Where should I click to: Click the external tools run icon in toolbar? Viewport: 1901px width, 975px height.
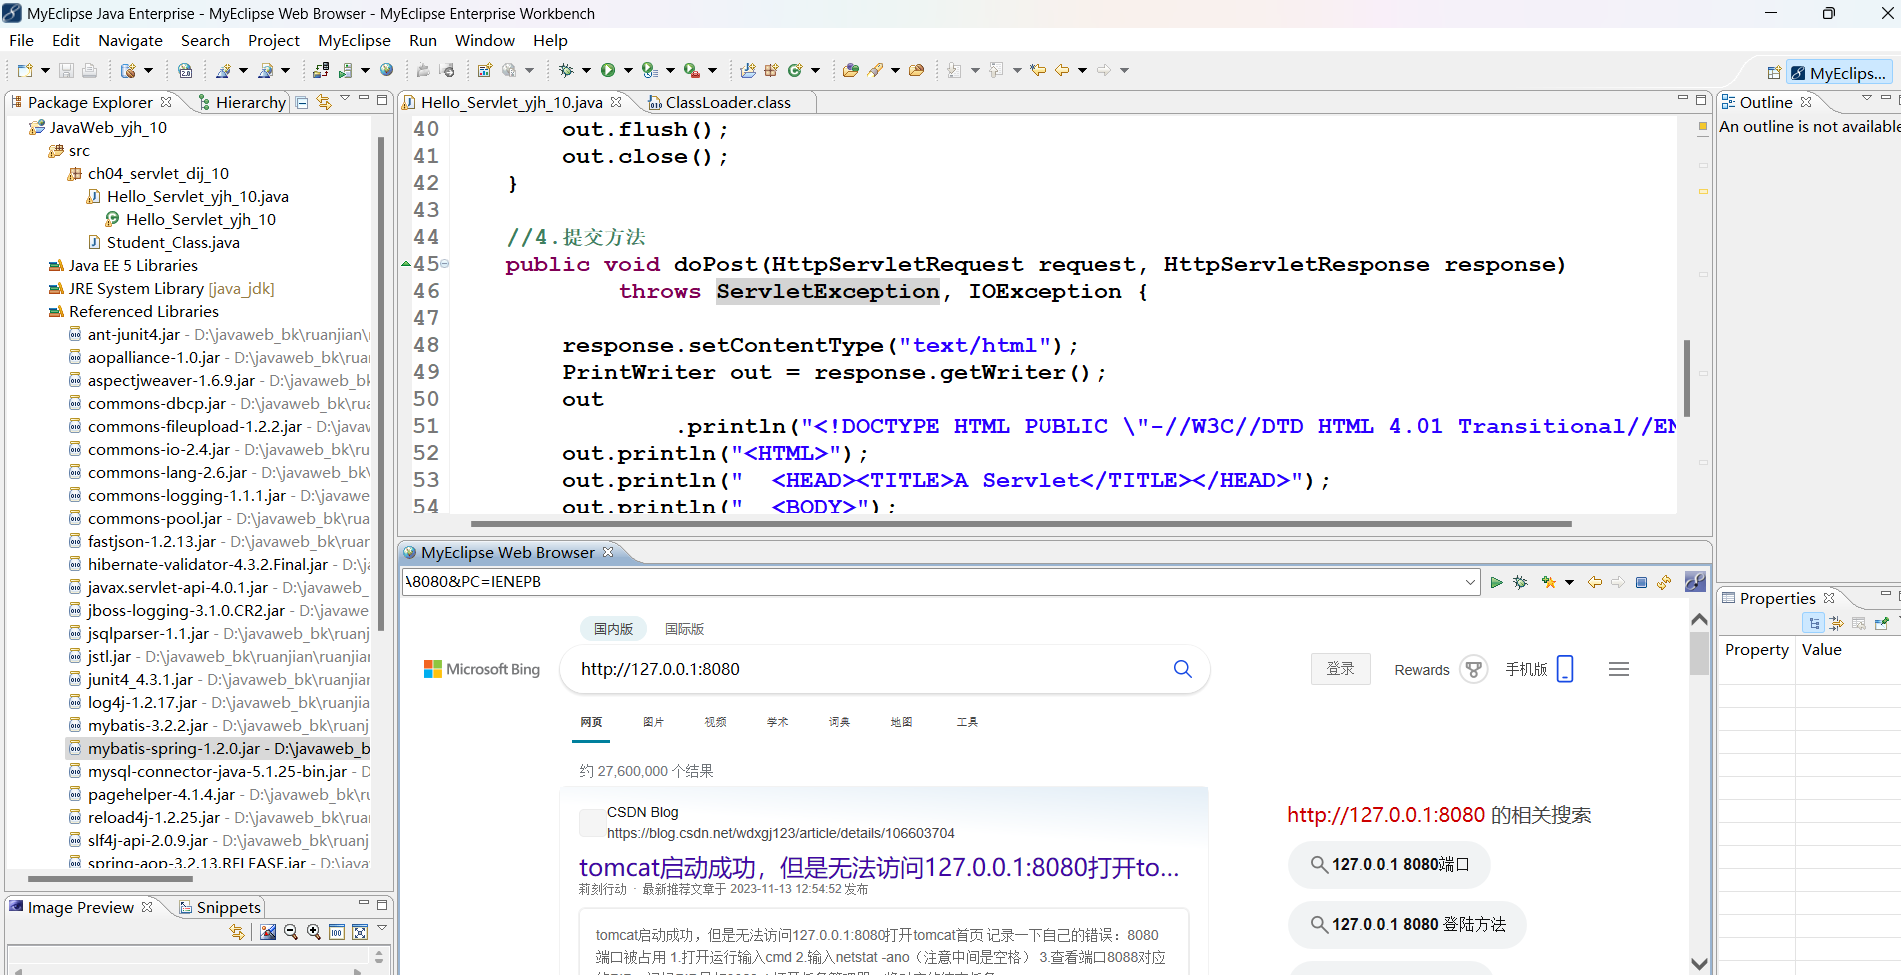click(x=691, y=70)
